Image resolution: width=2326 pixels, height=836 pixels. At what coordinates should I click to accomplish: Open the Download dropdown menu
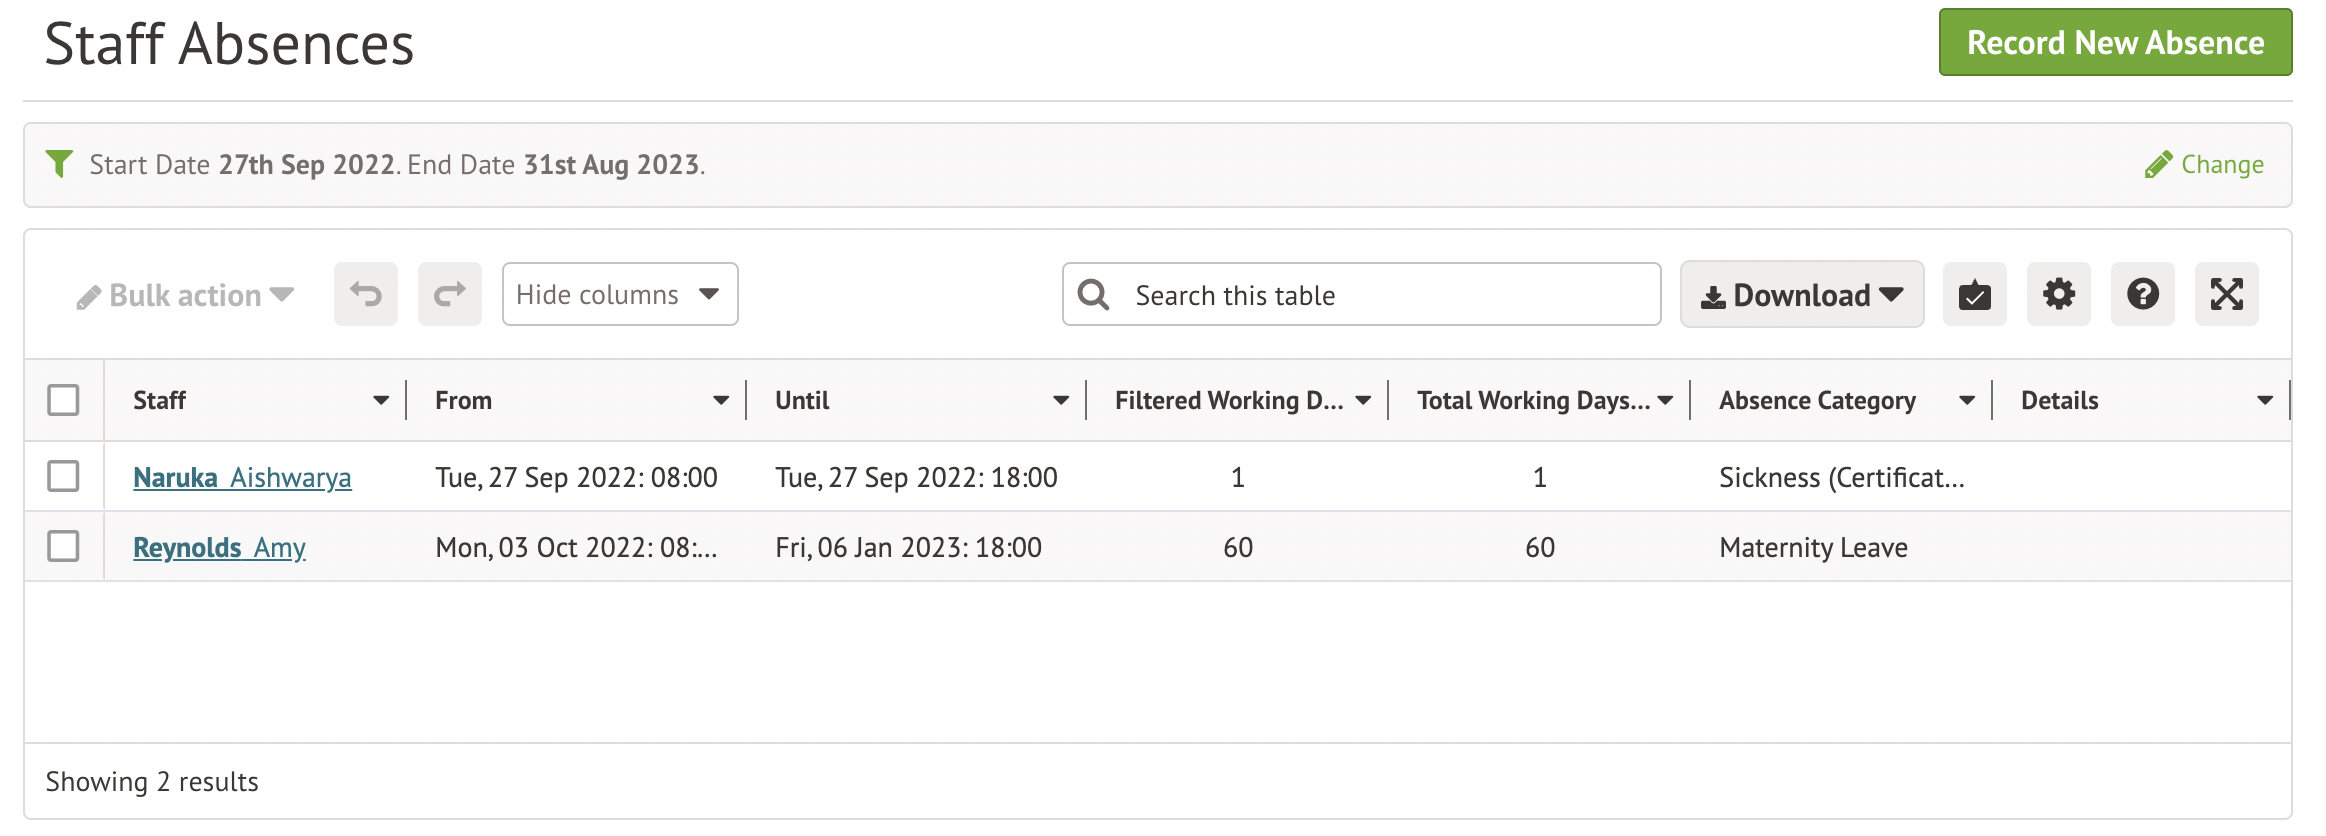coord(1801,295)
